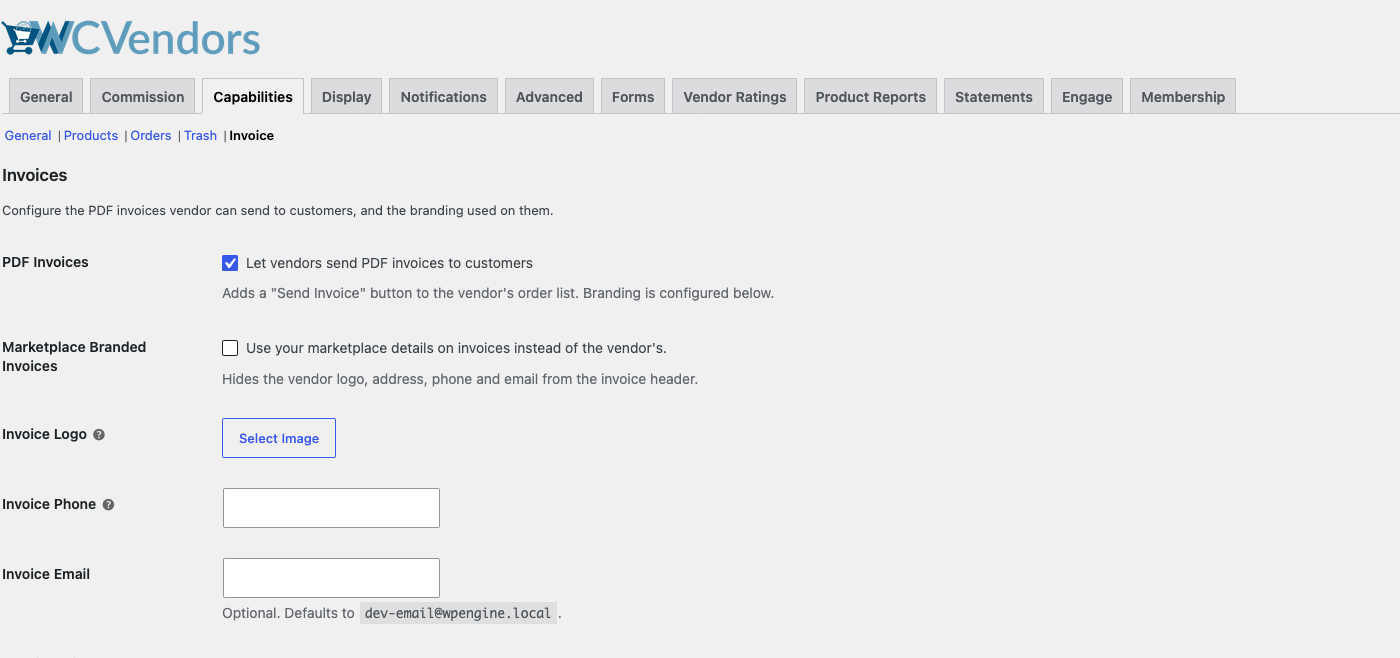Uncheck Let vendors send PDF invoices
1400x658 pixels.
[230, 263]
